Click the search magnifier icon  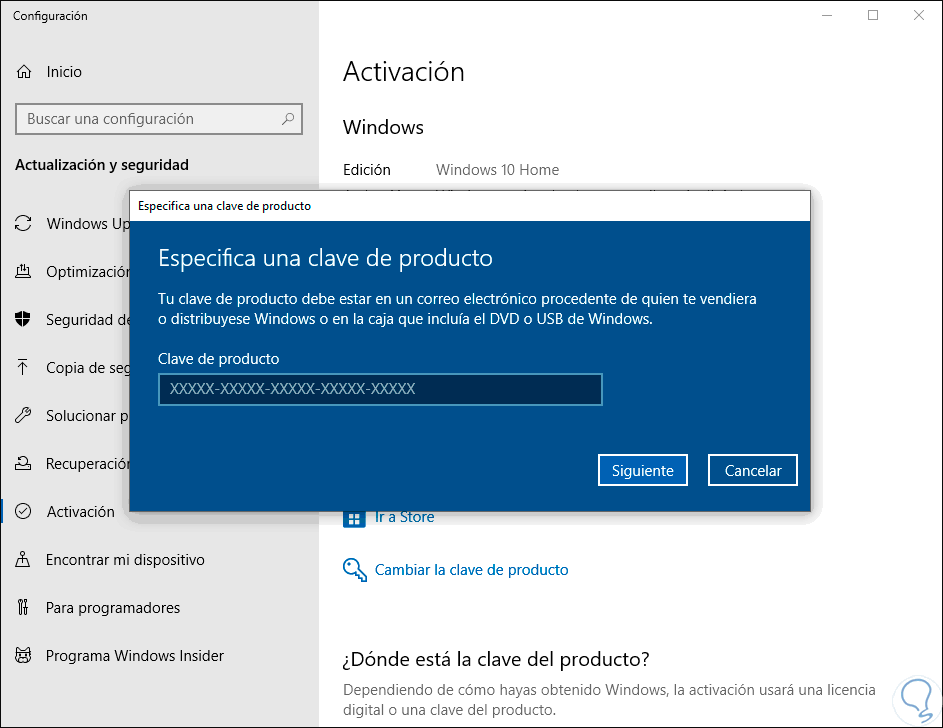click(x=288, y=119)
